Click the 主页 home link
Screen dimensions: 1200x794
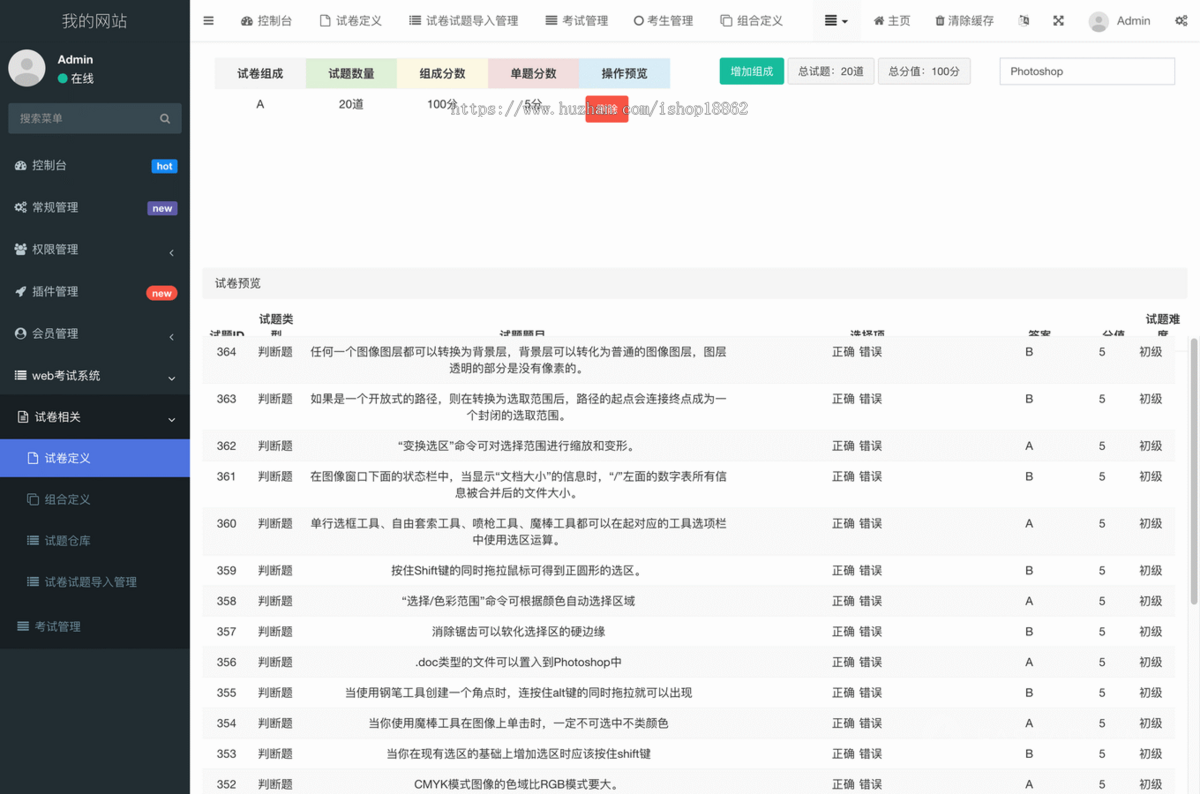(891, 20)
